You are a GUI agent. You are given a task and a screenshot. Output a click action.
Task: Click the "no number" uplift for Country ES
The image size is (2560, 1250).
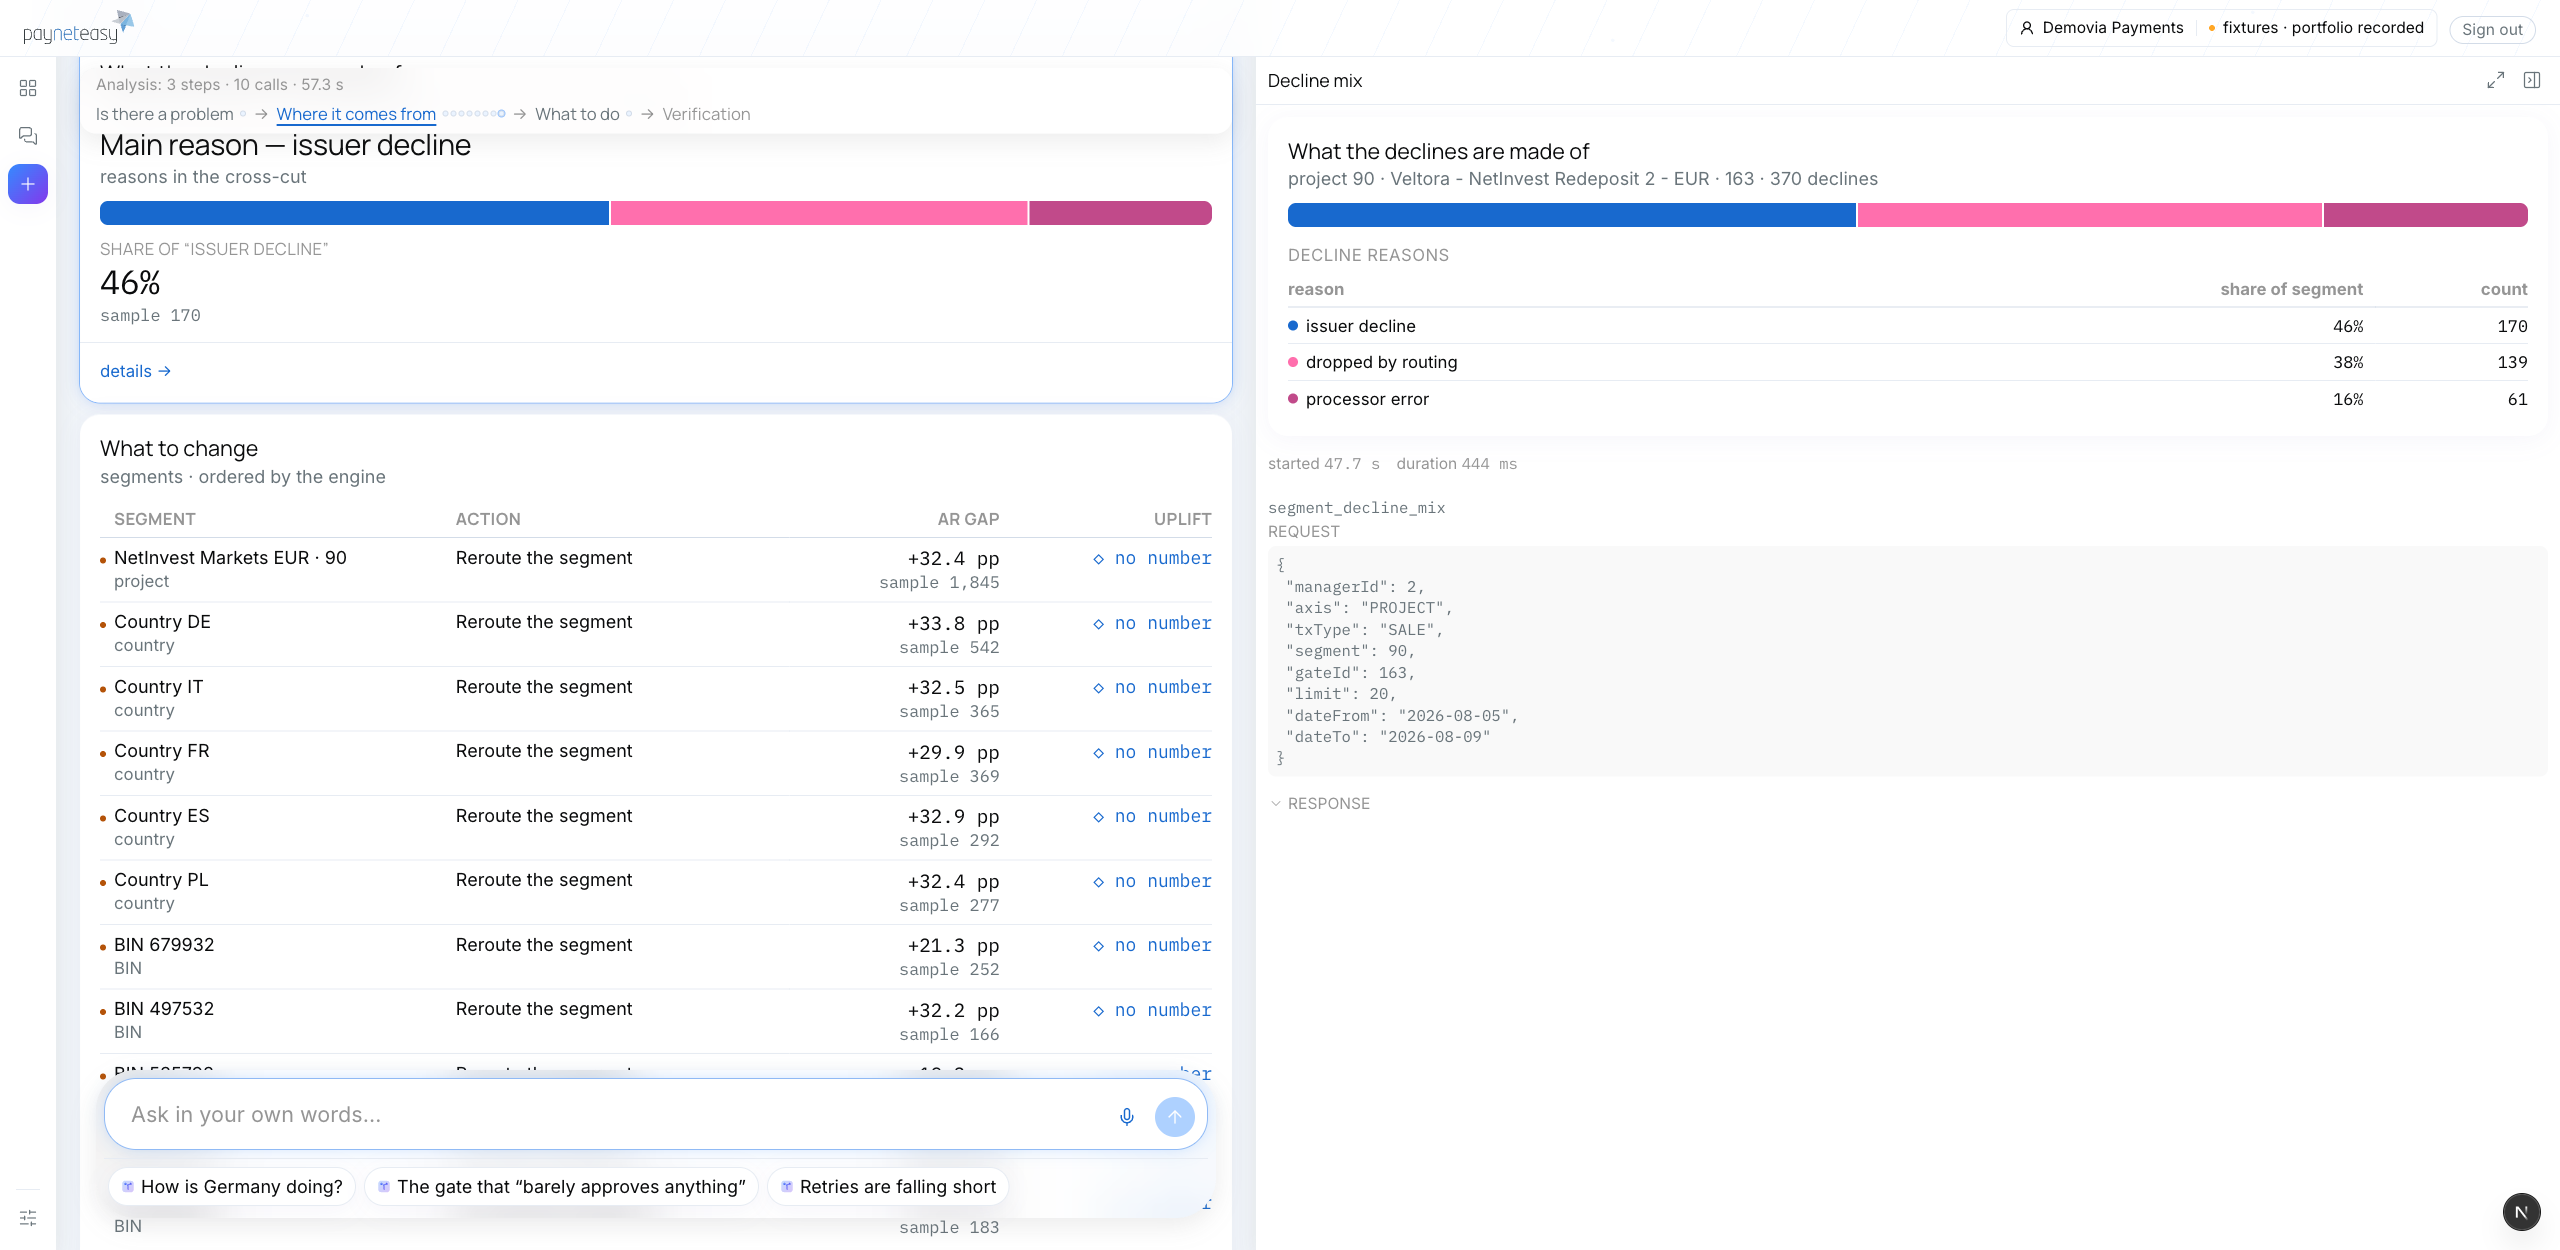[1152, 816]
